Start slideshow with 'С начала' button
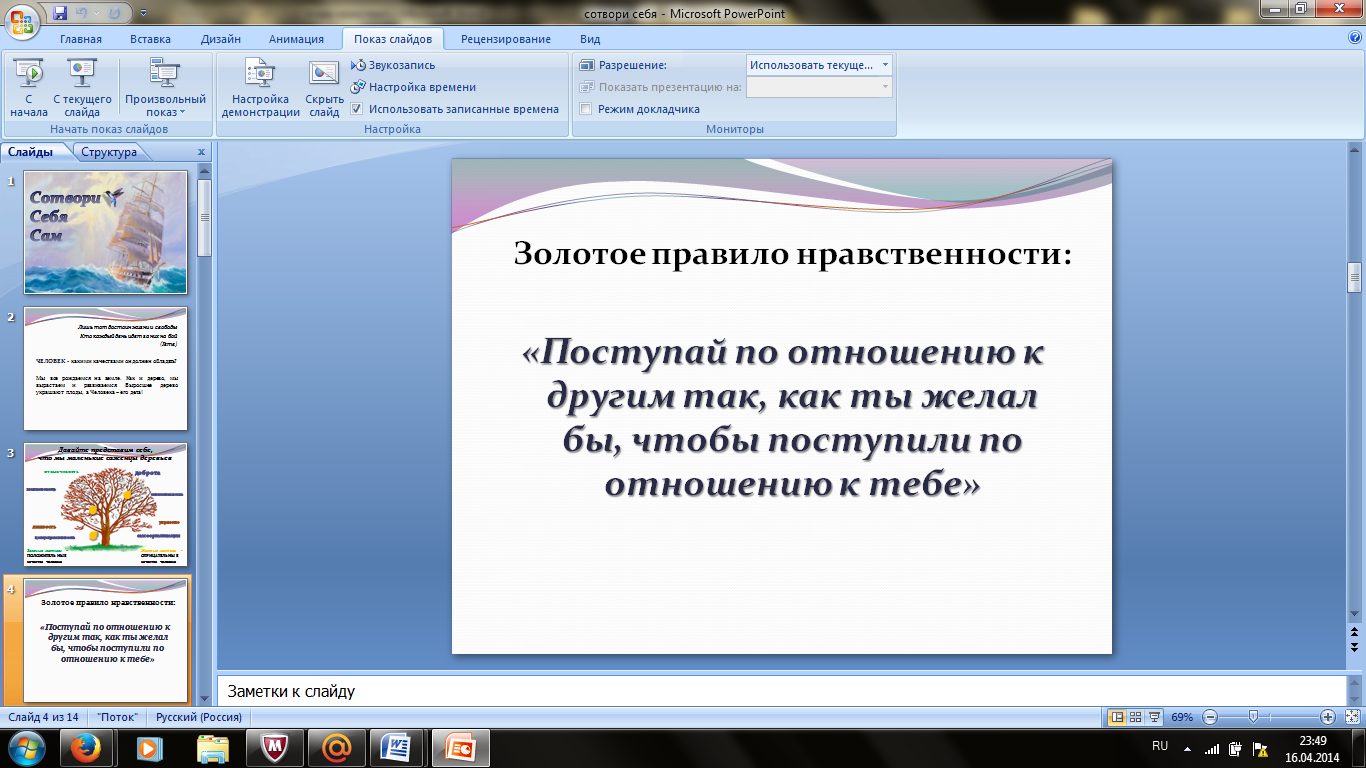This screenshot has width=1366, height=768. (x=29, y=88)
